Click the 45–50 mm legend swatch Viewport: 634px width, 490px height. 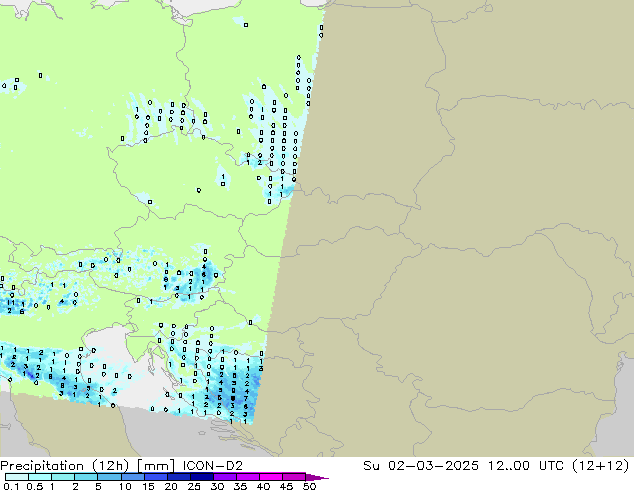tap(294, 477)
